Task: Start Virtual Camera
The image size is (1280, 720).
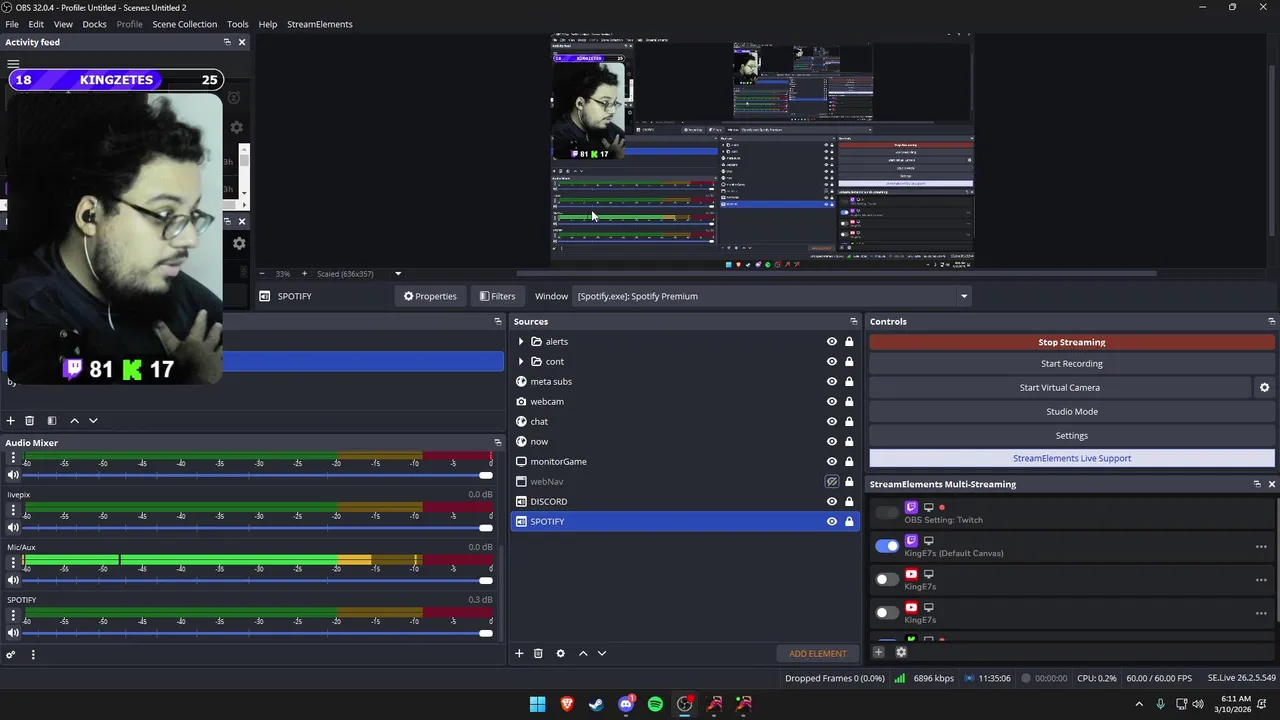Action: [1060, 388]
